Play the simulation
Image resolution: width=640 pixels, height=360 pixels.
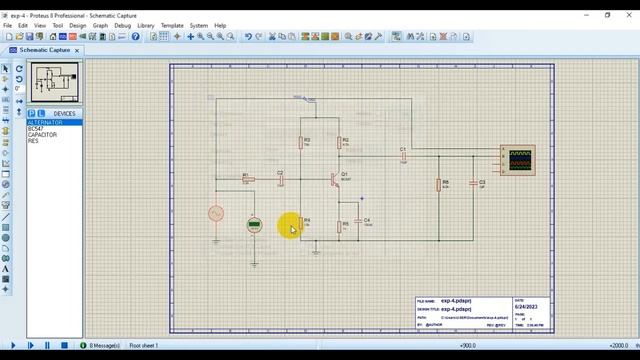[13, 345]
